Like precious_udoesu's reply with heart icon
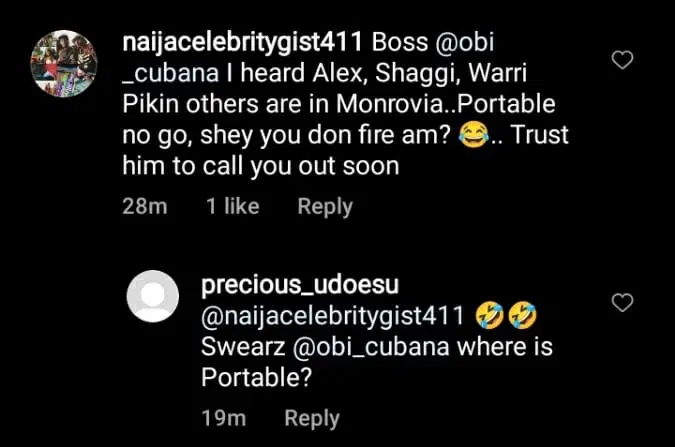 623,301
